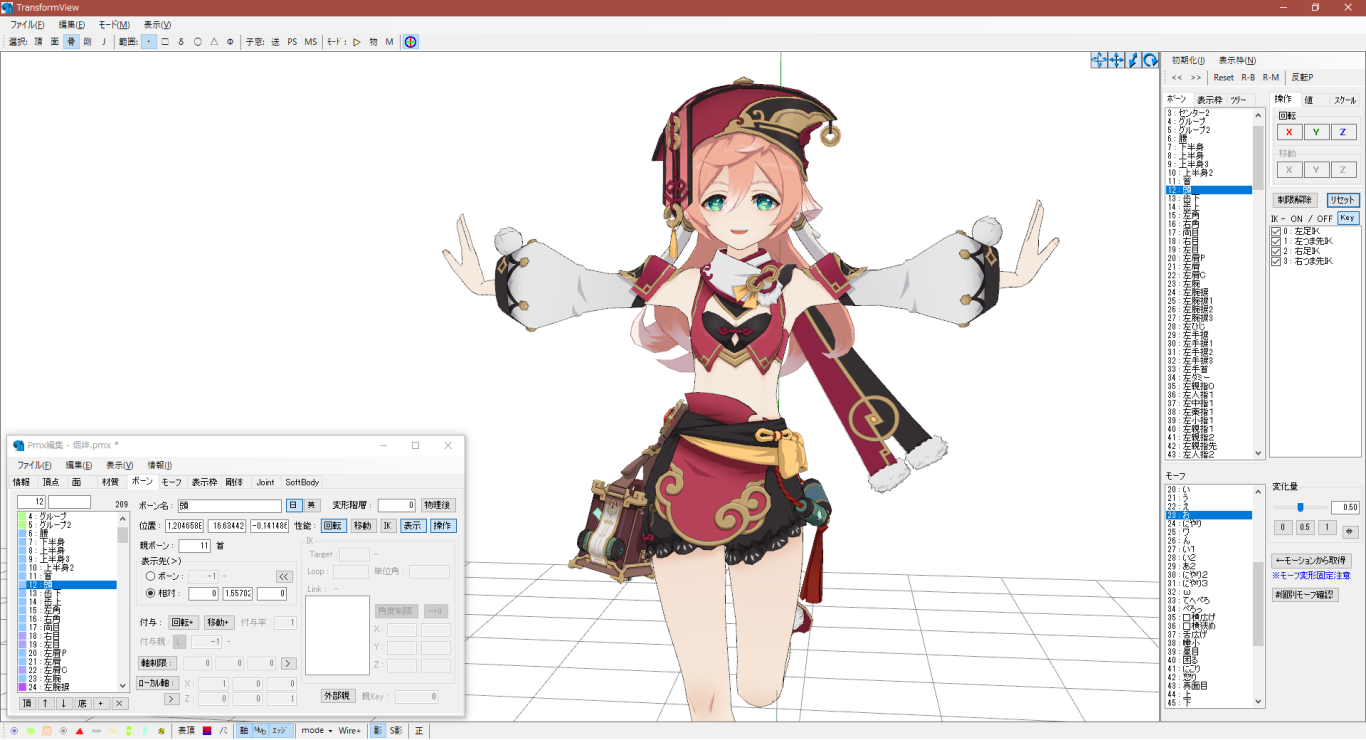The width and height of the screenshot is (1366, 740).
Task: Toggle the 軸 axis display button
Action: point(244,731)
